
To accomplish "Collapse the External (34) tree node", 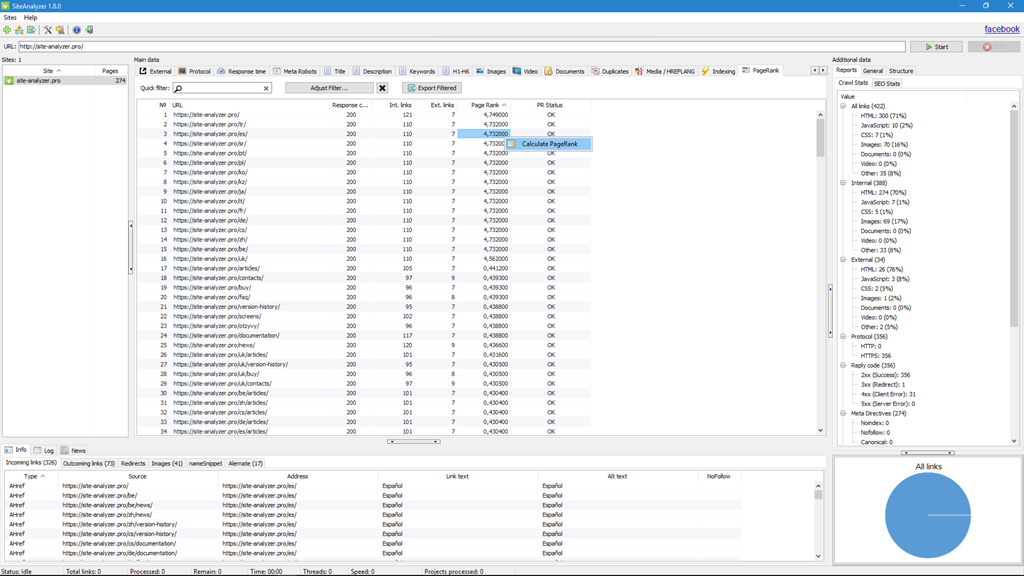I will 843,260.
